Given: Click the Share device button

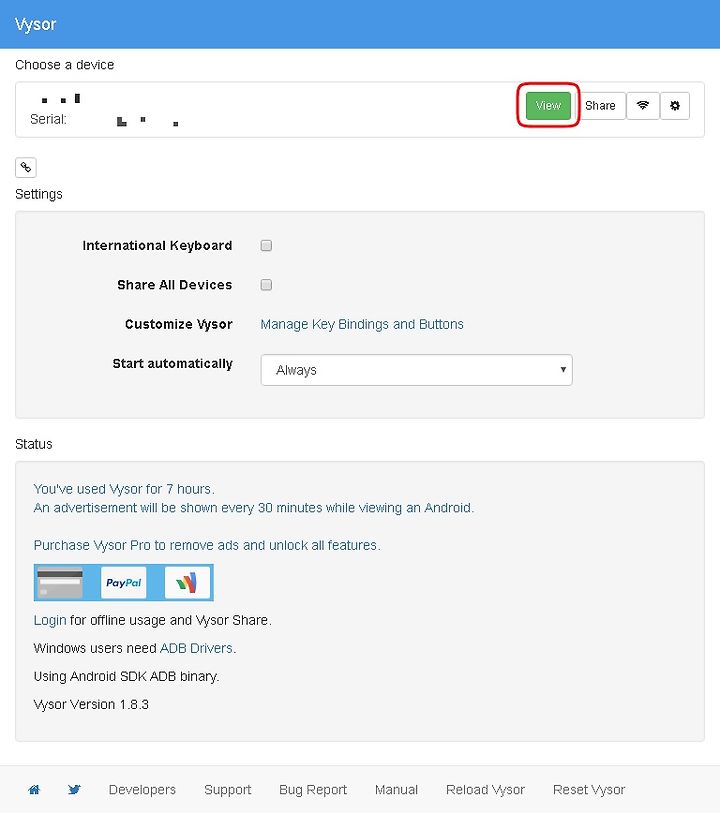Looking at the screenshot, I should 600,106.
